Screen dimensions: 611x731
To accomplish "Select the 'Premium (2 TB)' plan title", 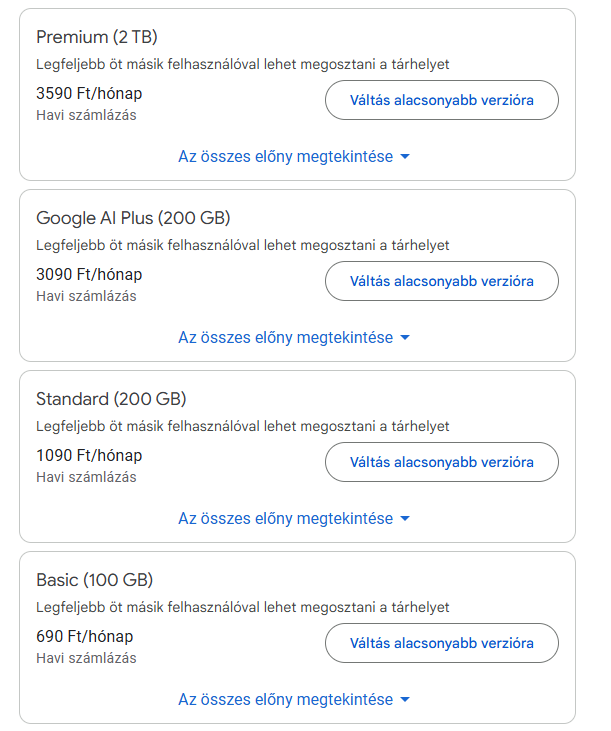I will point(97,37).
